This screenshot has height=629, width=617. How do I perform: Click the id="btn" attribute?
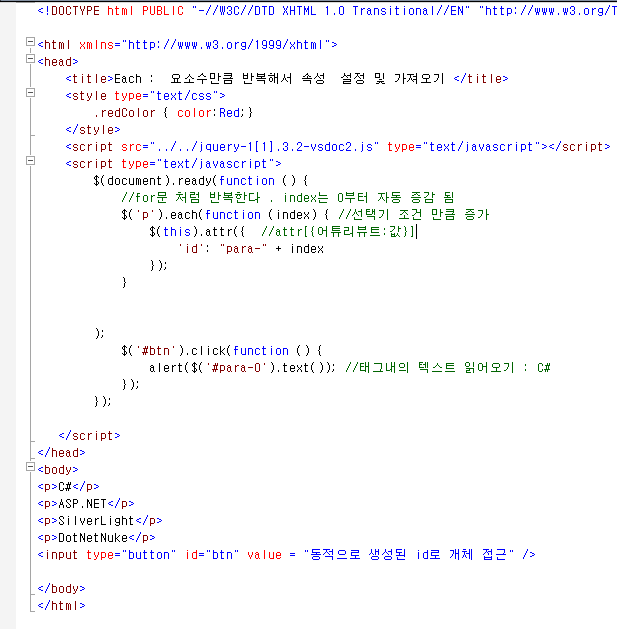[212, 555]
